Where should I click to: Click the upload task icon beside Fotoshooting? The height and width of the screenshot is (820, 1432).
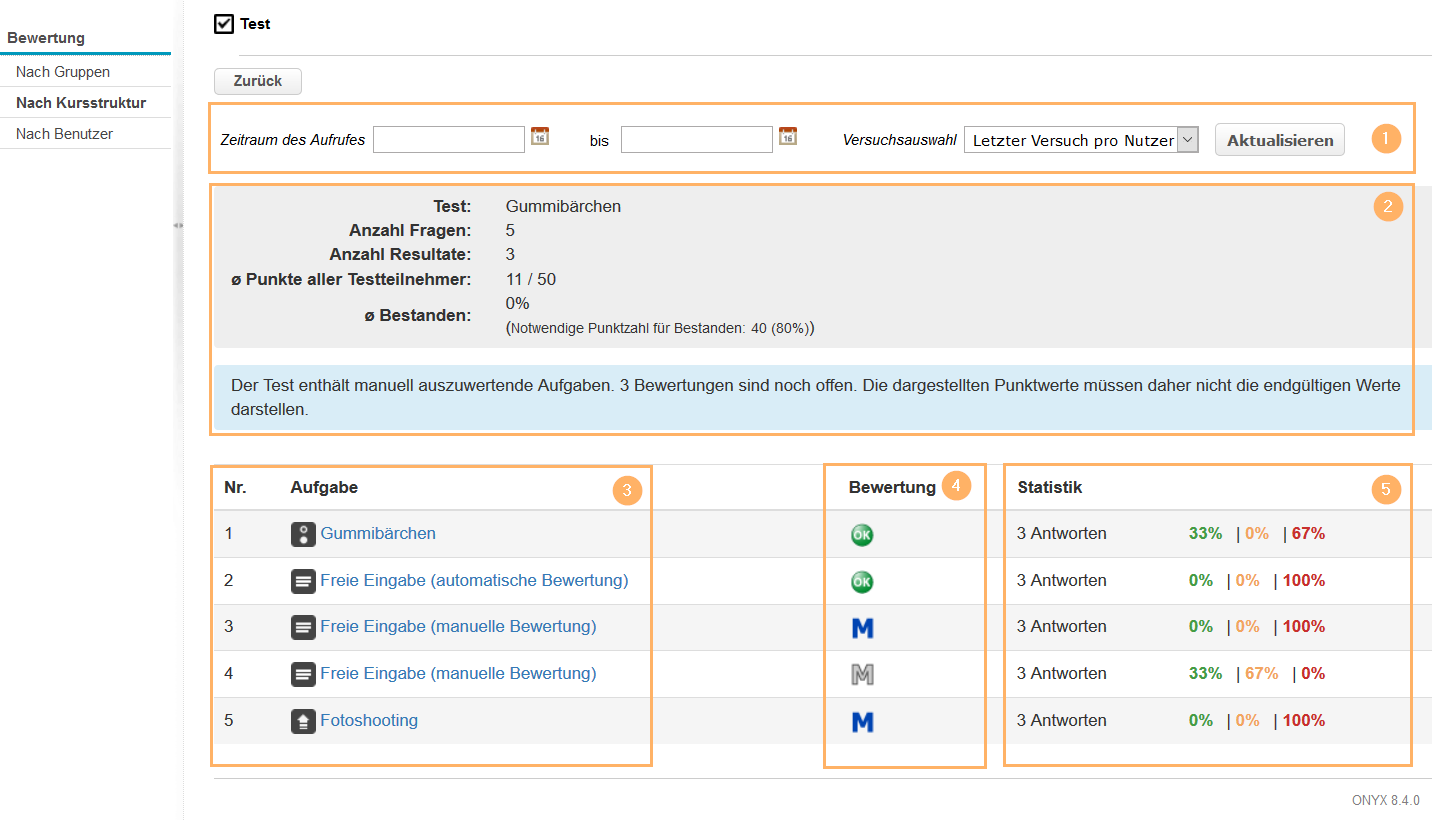303,721
